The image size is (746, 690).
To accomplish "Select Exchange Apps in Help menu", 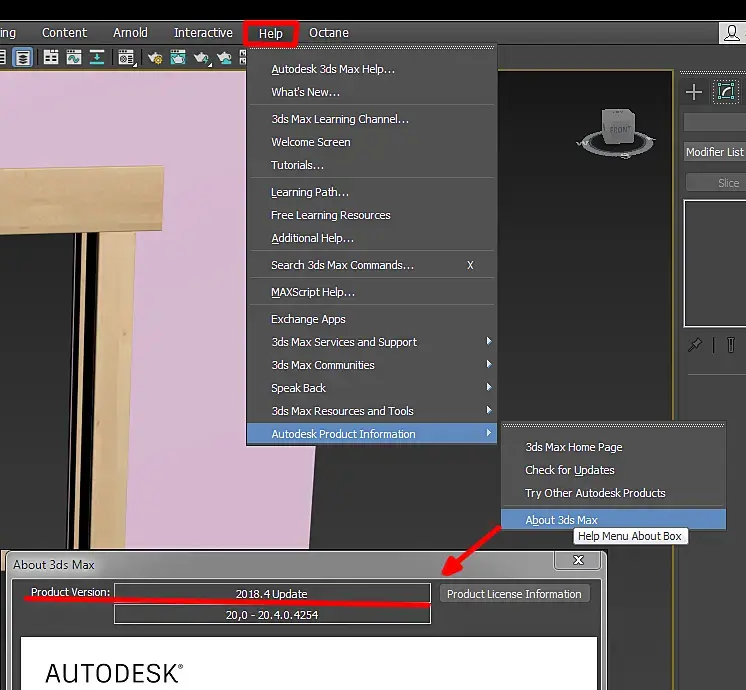I will coord(372,319).
